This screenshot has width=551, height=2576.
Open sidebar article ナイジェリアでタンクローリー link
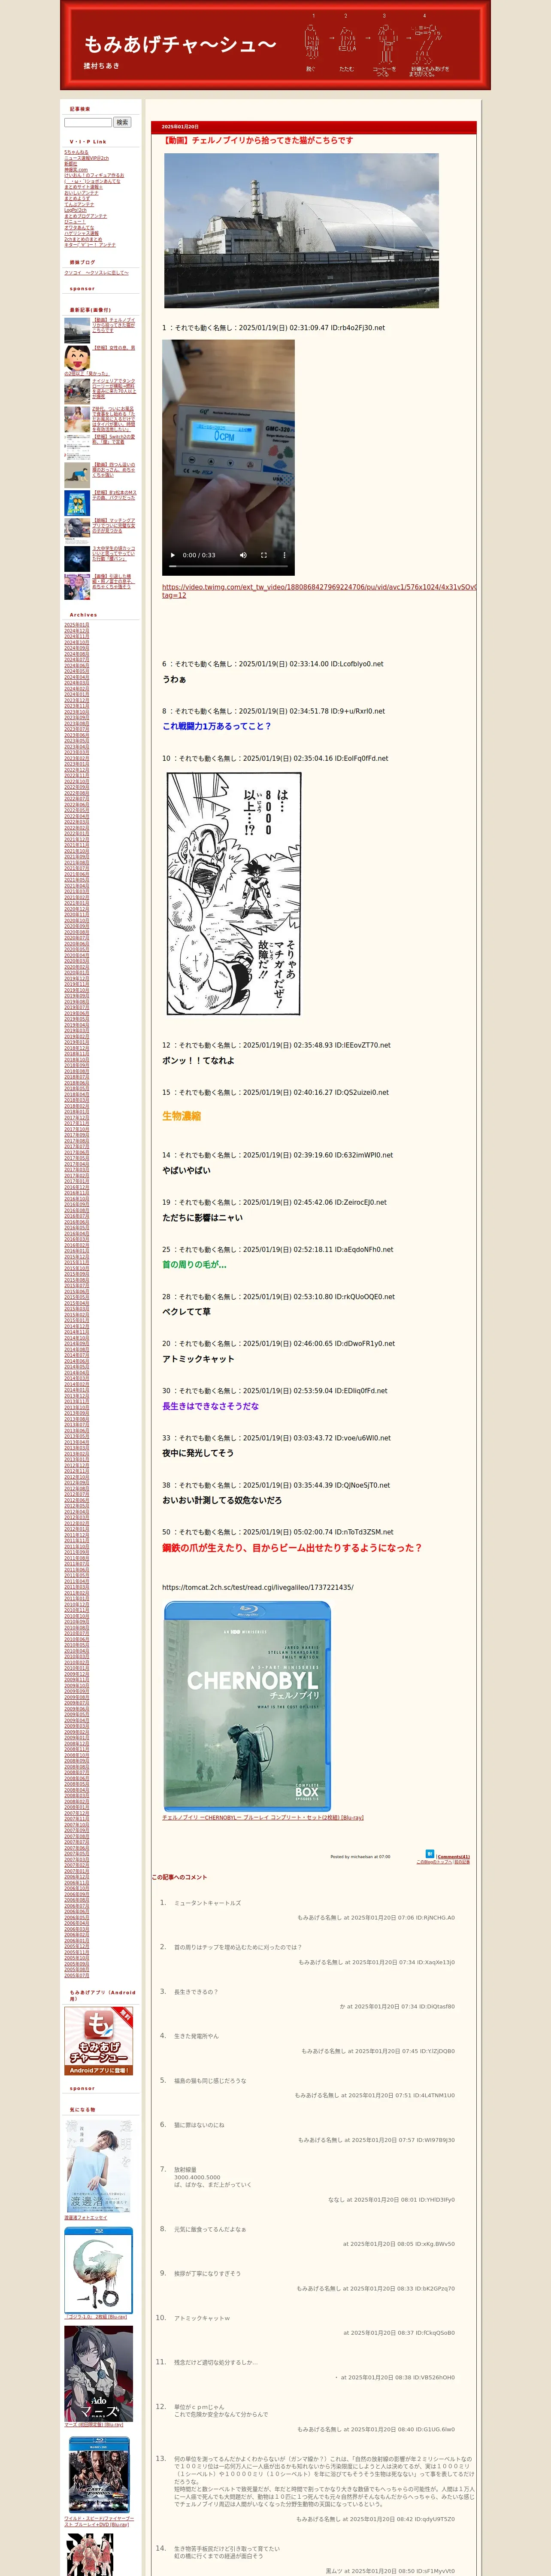(114, 388)
